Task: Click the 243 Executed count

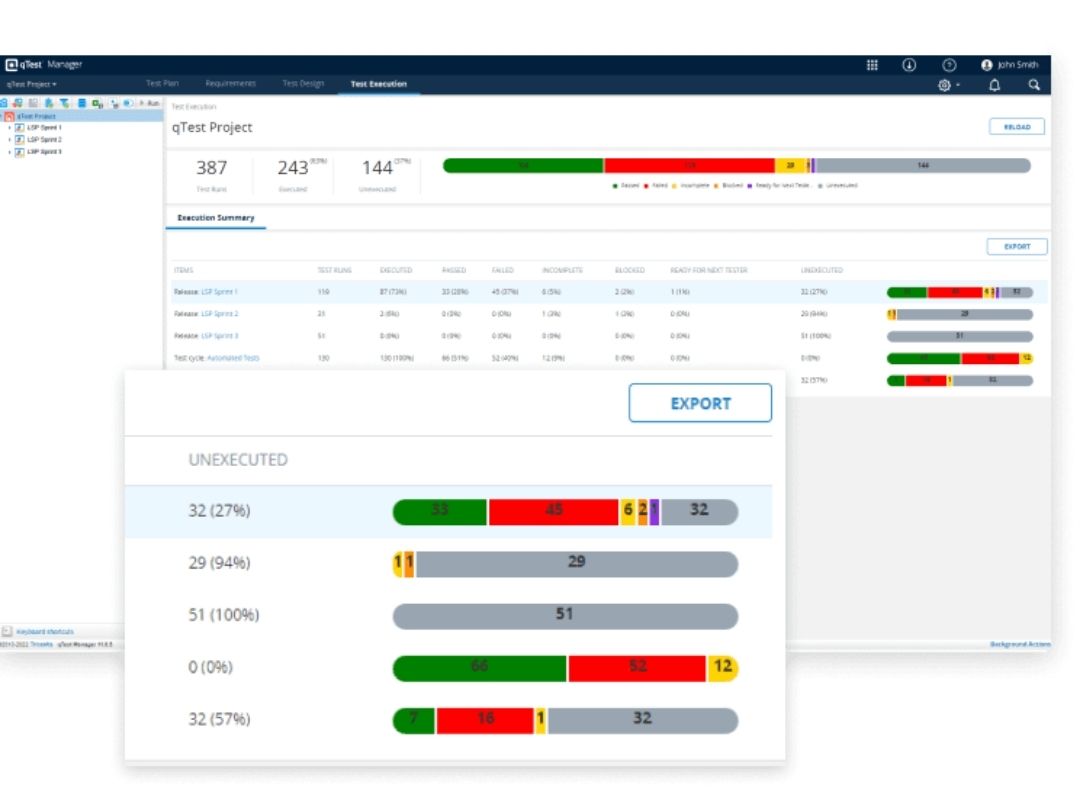Action: (293, 167)
